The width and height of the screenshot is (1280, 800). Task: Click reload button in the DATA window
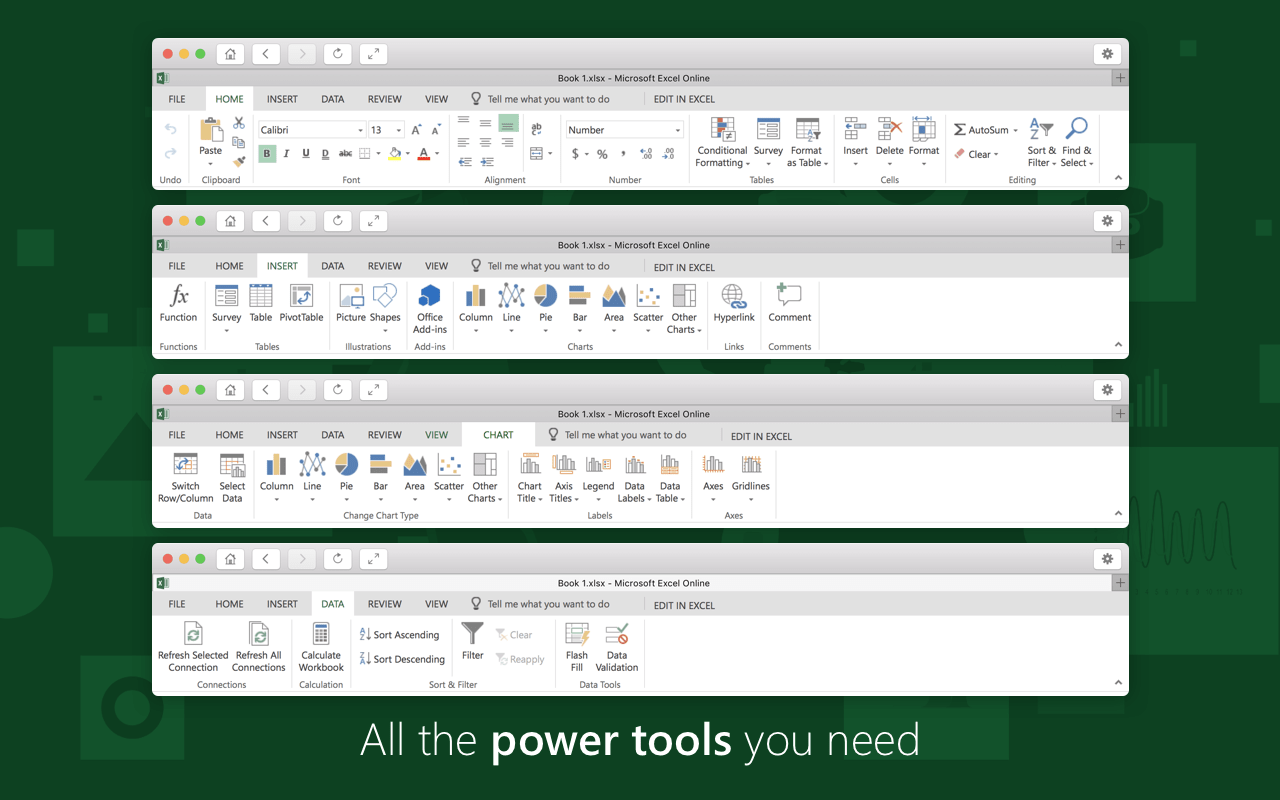(x=338, y=559)
